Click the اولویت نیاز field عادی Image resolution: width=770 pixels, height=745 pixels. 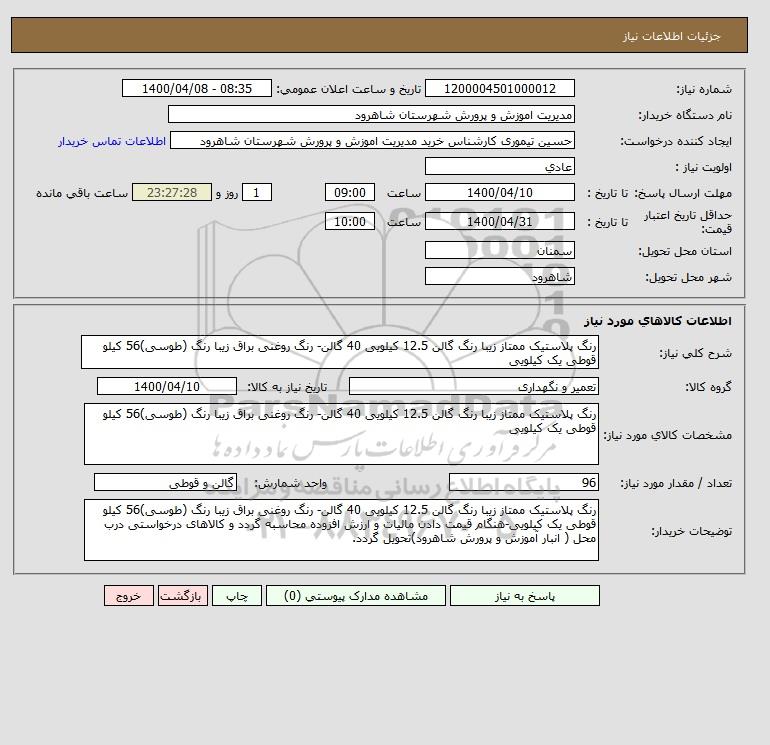(499, 166)
